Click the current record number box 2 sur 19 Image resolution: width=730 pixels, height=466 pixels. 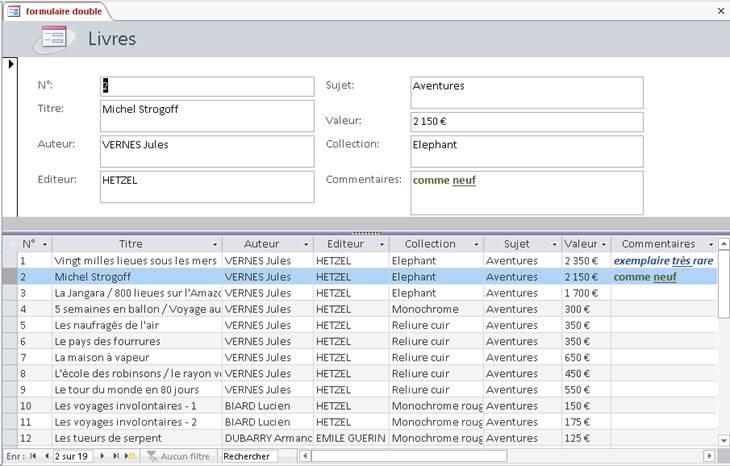(x=73, y=456)
